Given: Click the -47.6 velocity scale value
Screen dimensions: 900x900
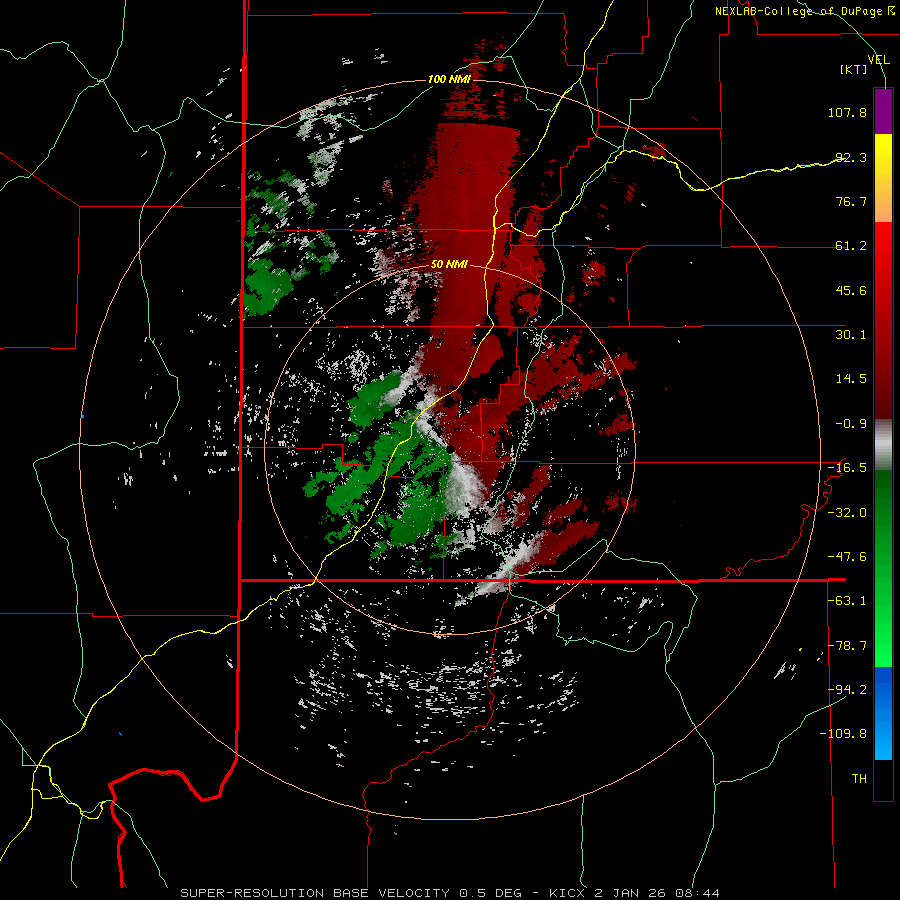Looking at the screenshot, I should (847, 557).
